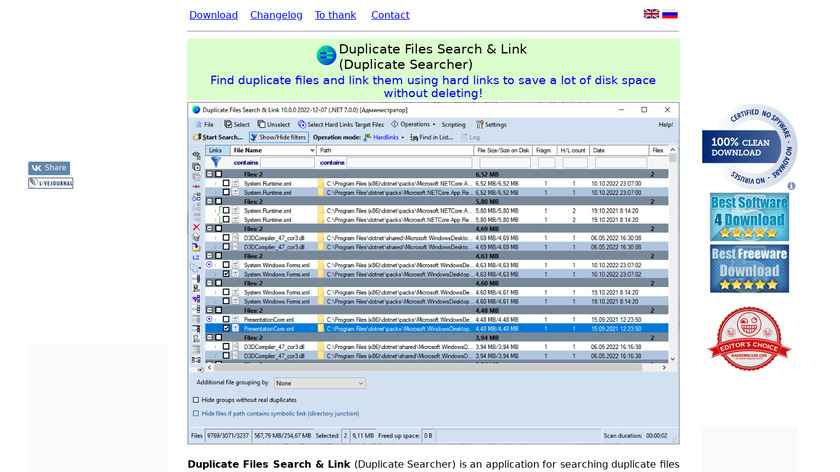
Task: Click the H/L count column header
Action: point(573,151)
